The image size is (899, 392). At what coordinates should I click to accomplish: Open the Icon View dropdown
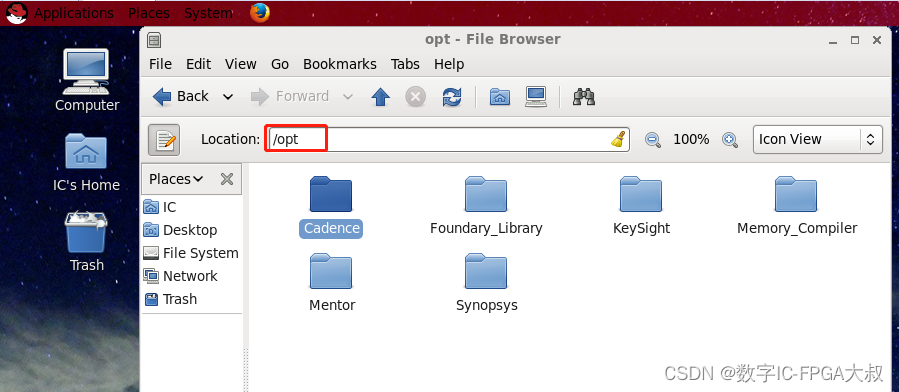817,139
